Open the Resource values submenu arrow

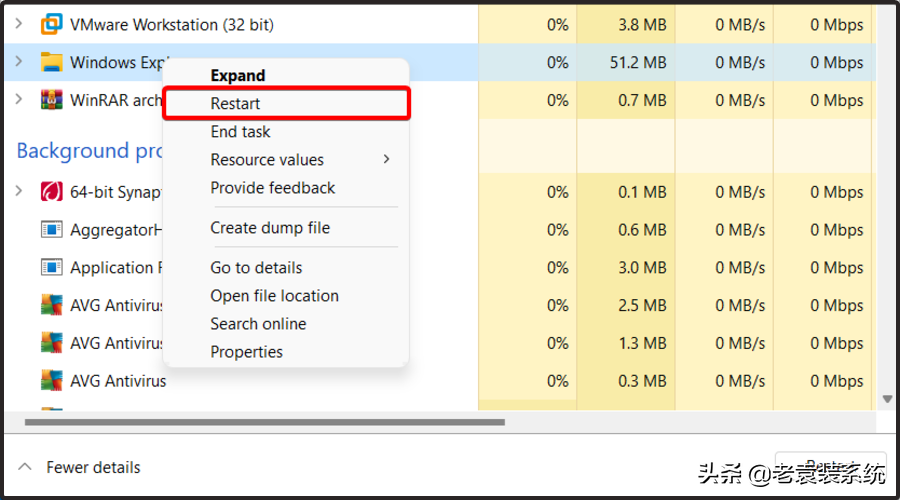click(x=387, y=159)
